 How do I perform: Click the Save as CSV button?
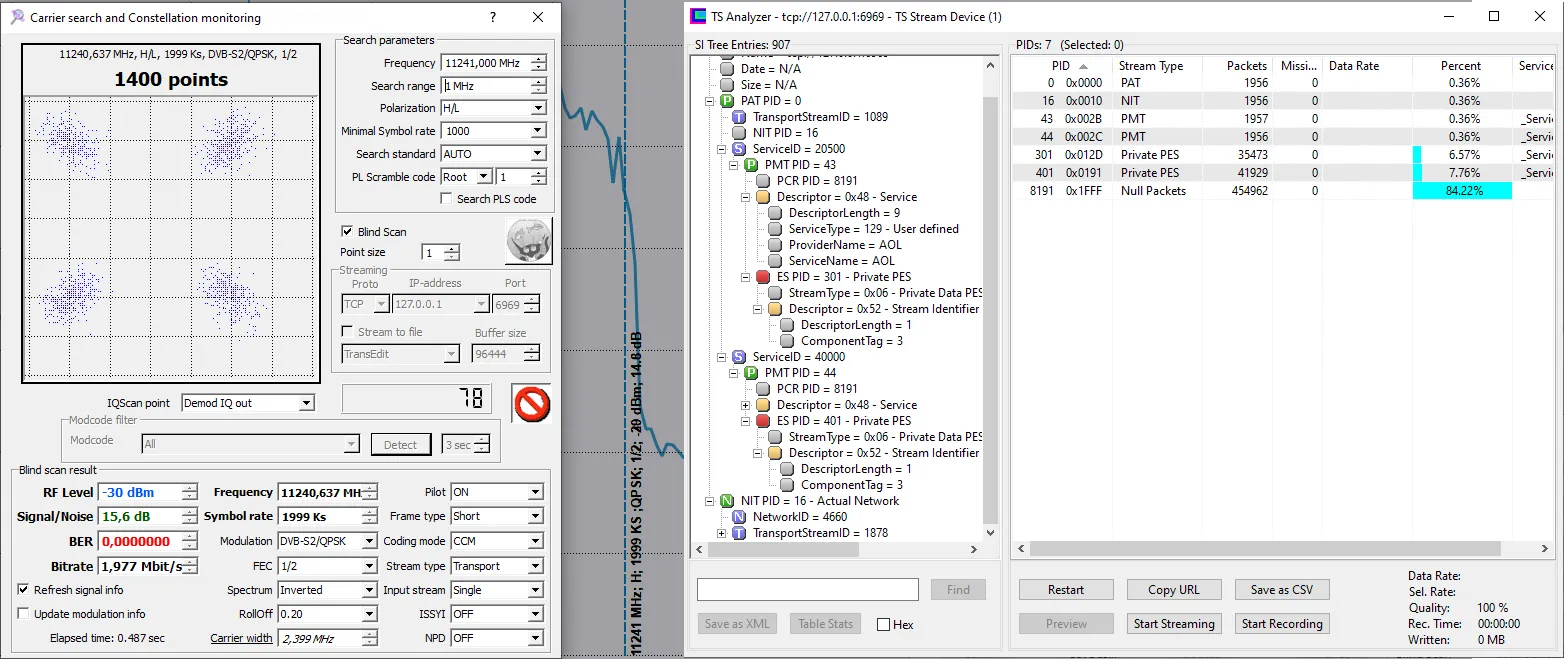pyautogui.click(x=1281, y=589)
